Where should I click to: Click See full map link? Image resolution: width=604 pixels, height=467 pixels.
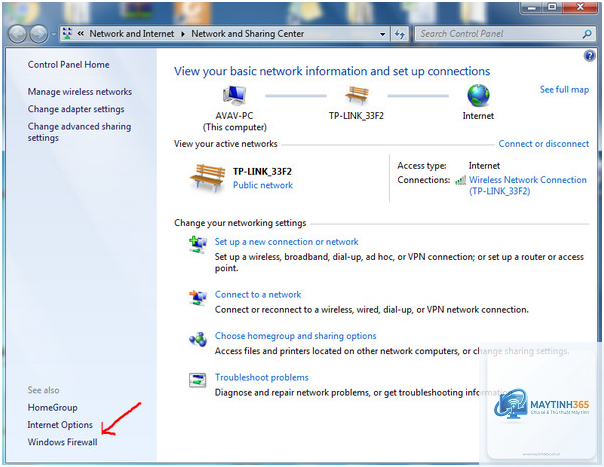pos(564,90)
